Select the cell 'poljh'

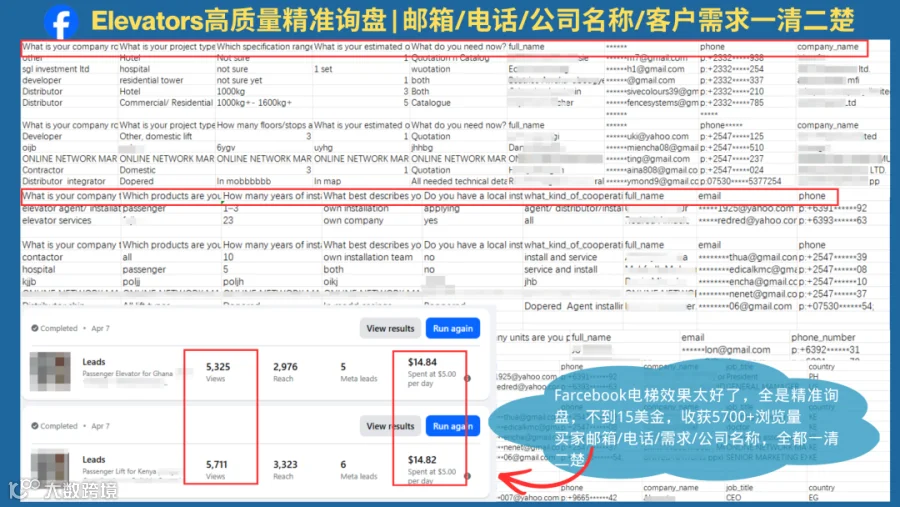point(234,282)
